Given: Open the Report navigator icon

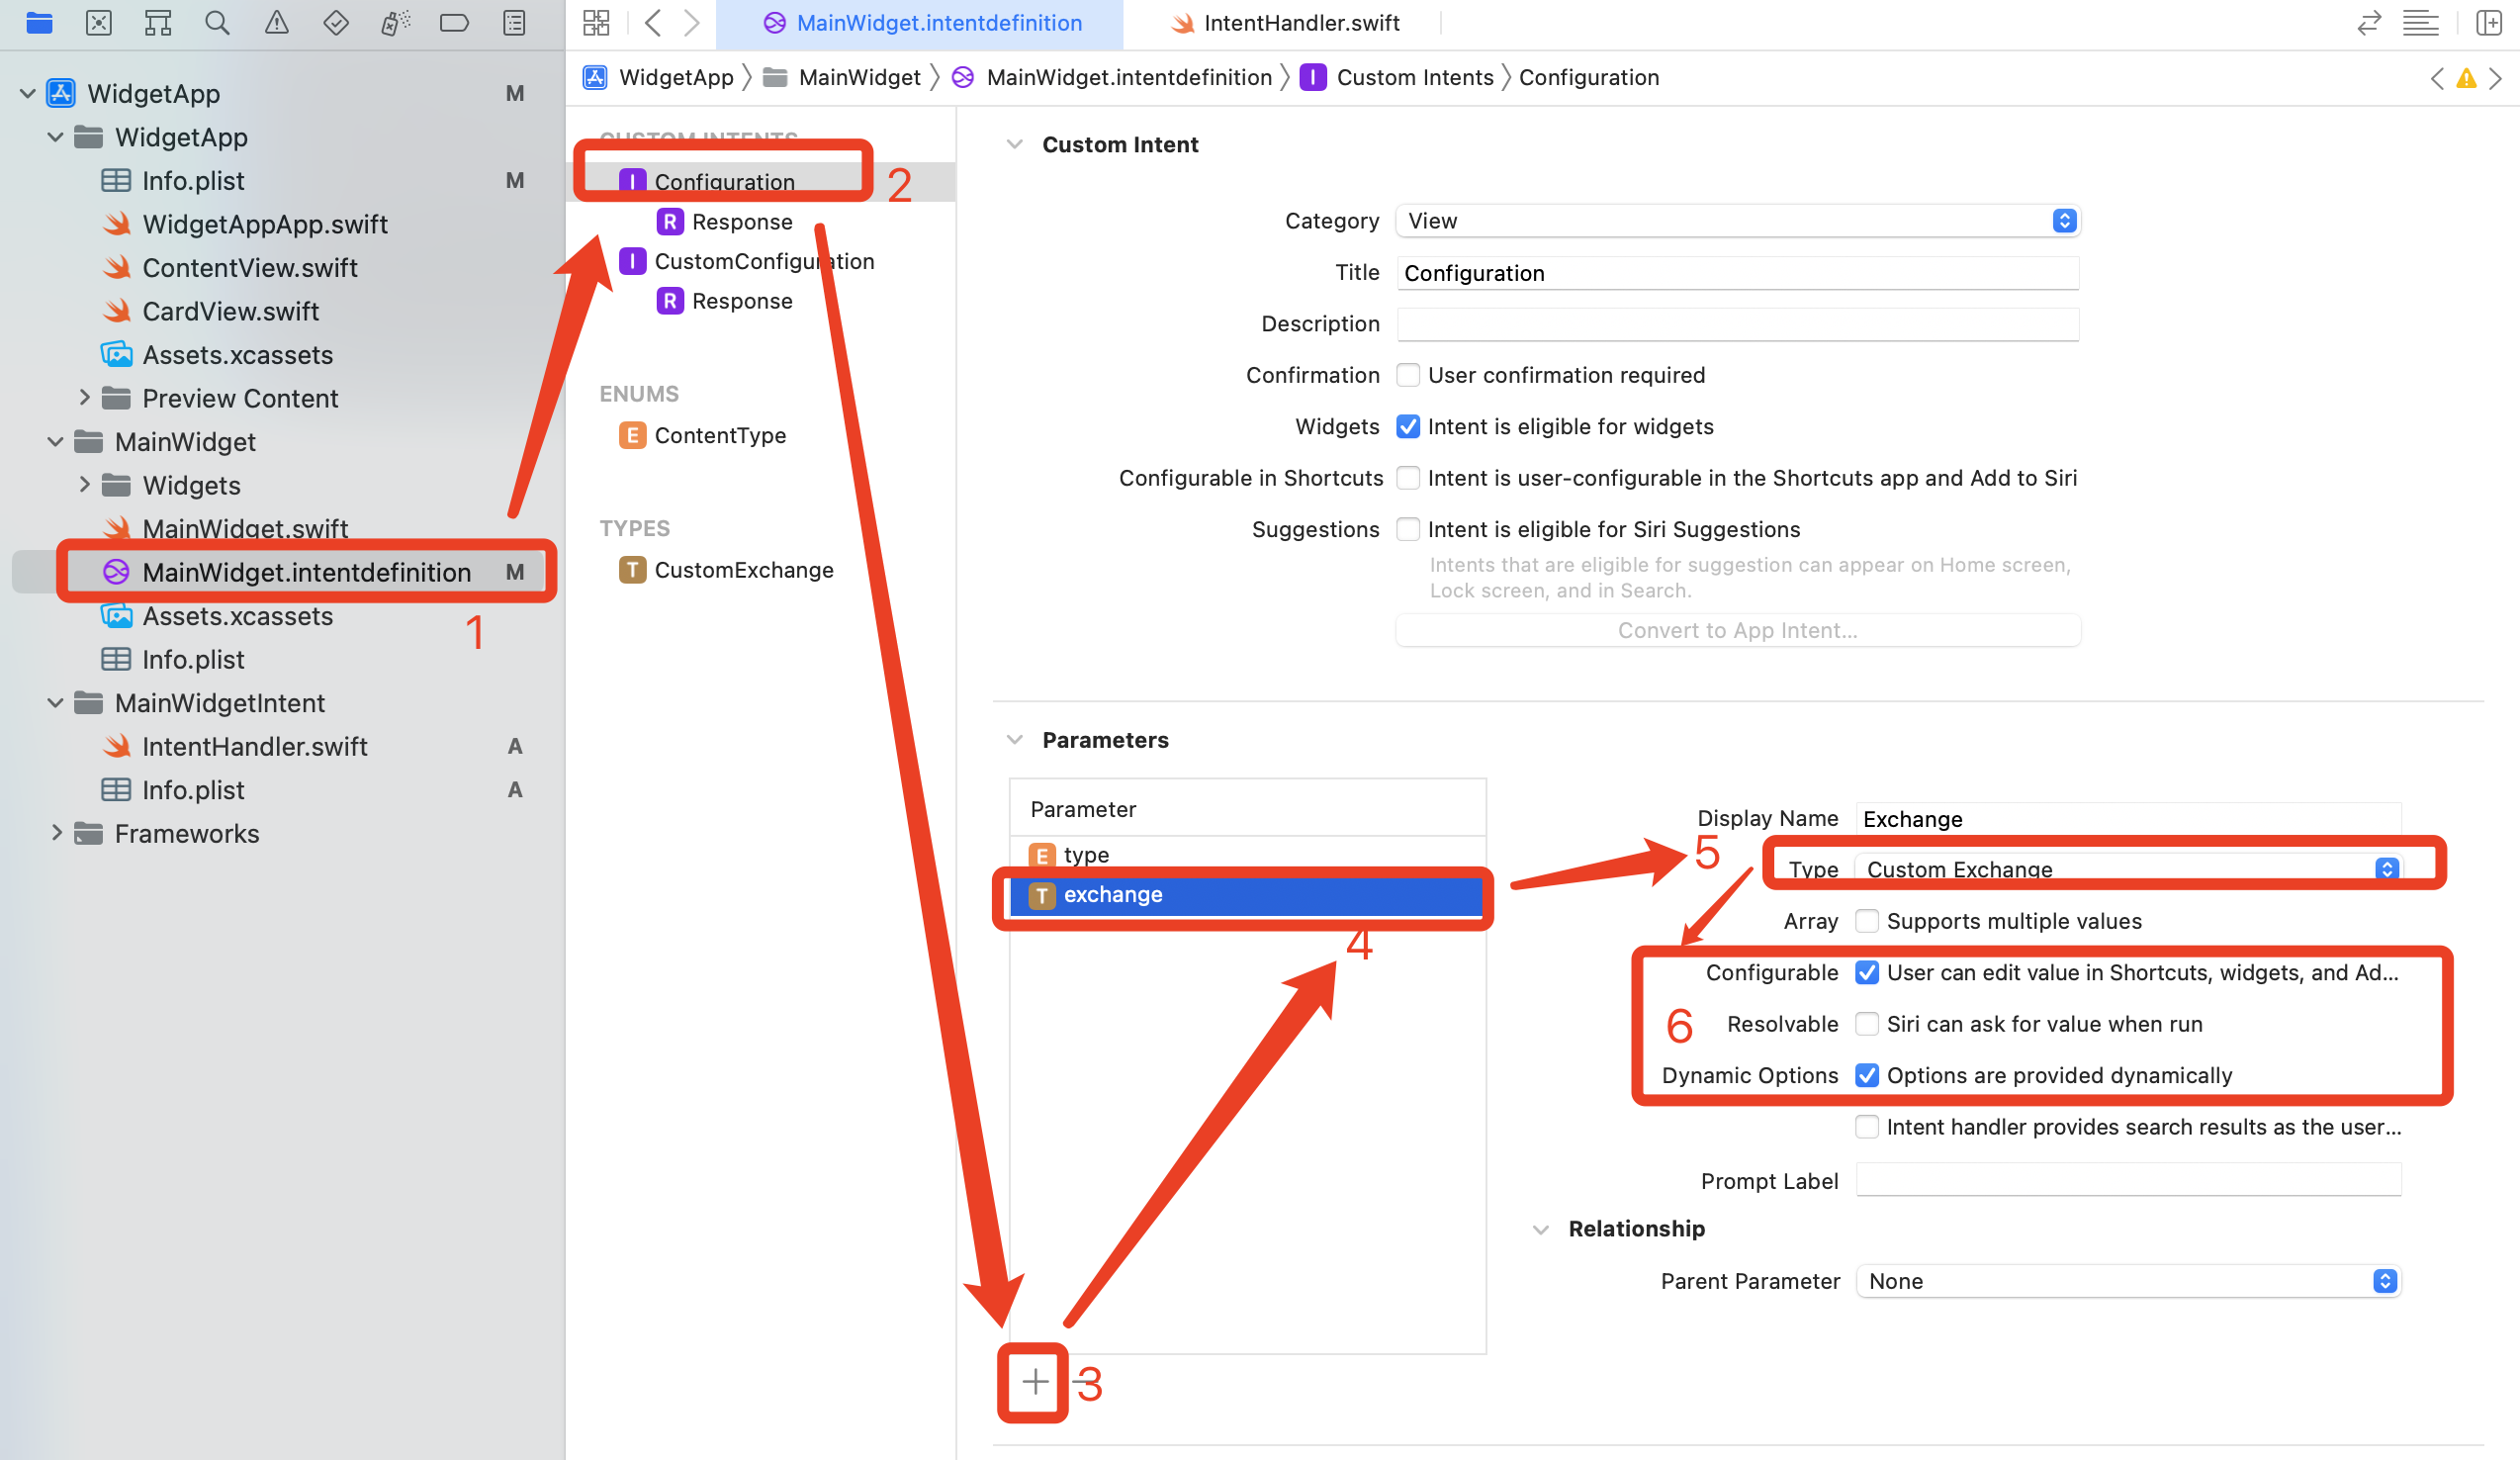Looking at the screenshot, I should pos(514,22).
